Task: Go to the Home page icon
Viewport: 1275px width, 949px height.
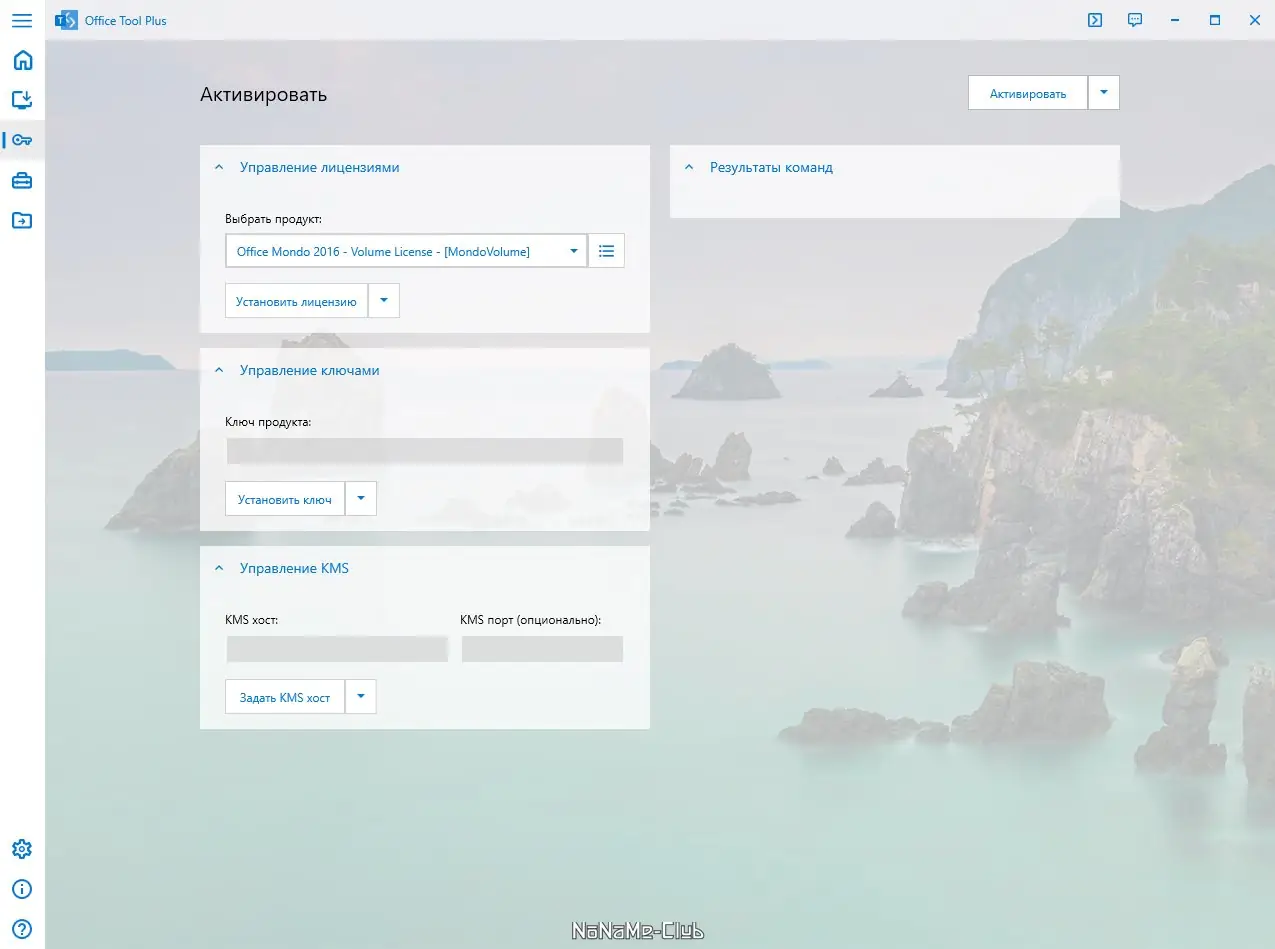Action: coord(22,60)
